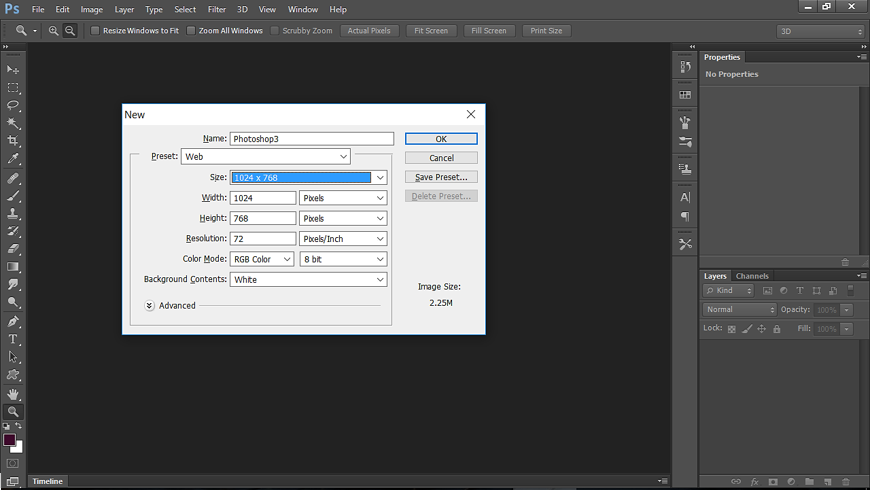Open the Filter menu
Viewport: 871px width, 492px height.
[x=217, y=9]
